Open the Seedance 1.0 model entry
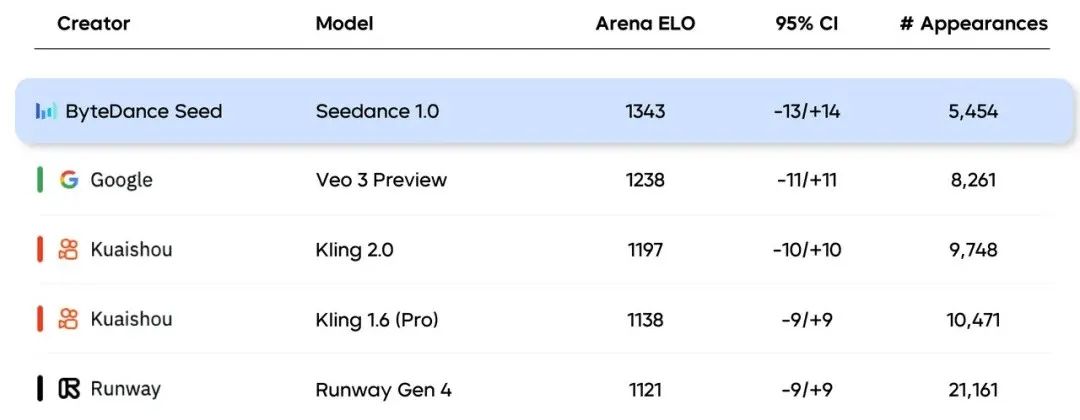 pyautogui.click(x=377, y=111)
